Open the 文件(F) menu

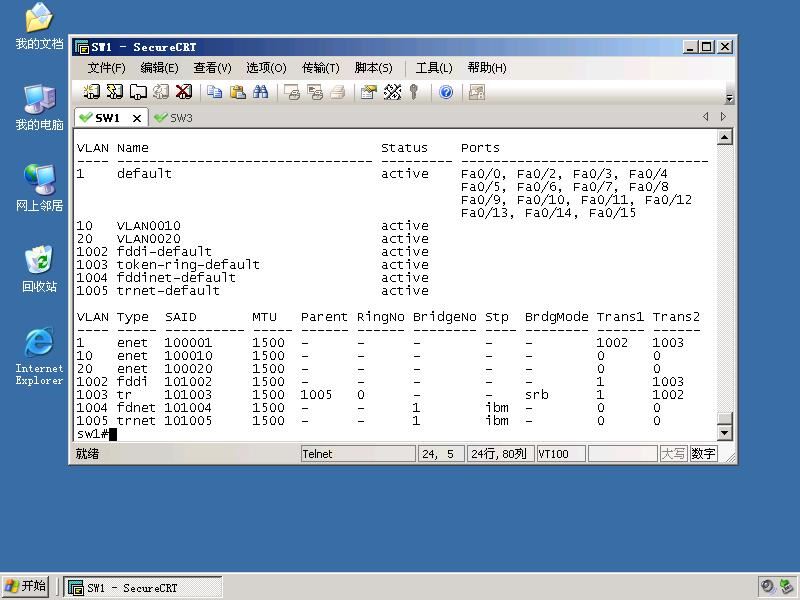107,68
